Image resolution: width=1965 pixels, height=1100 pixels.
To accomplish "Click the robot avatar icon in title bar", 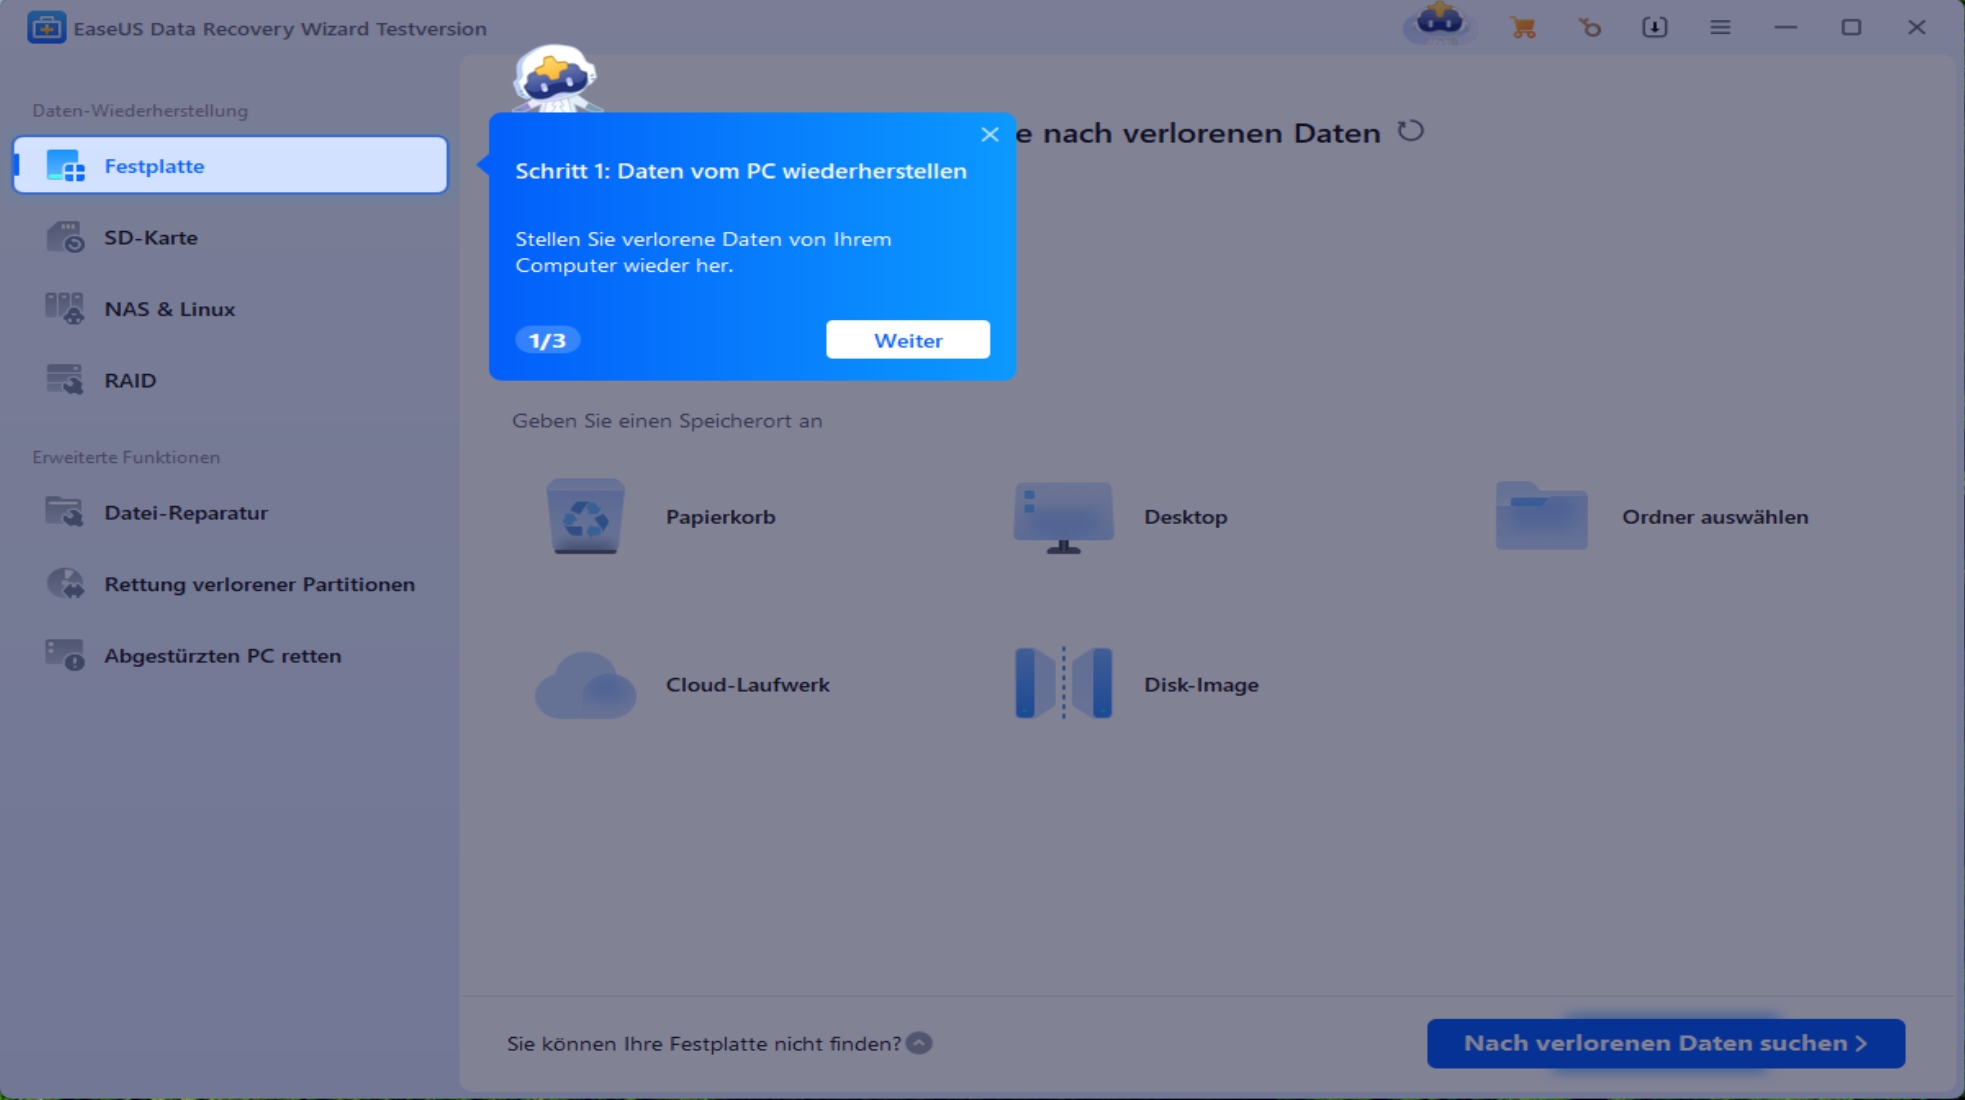I will click(x=1439, y=22).
